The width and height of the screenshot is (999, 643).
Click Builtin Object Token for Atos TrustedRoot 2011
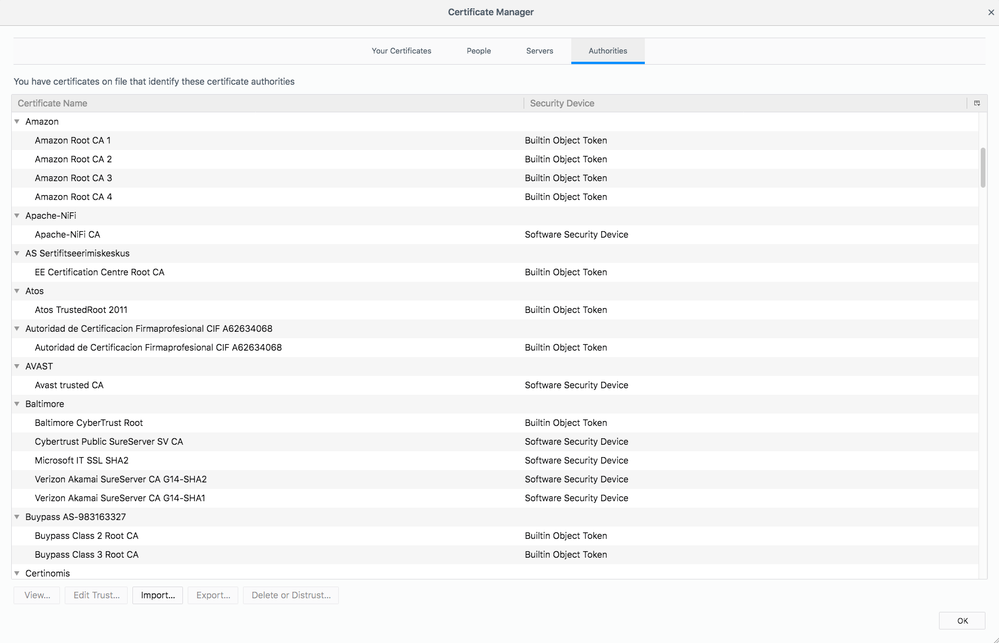point(566,310)
